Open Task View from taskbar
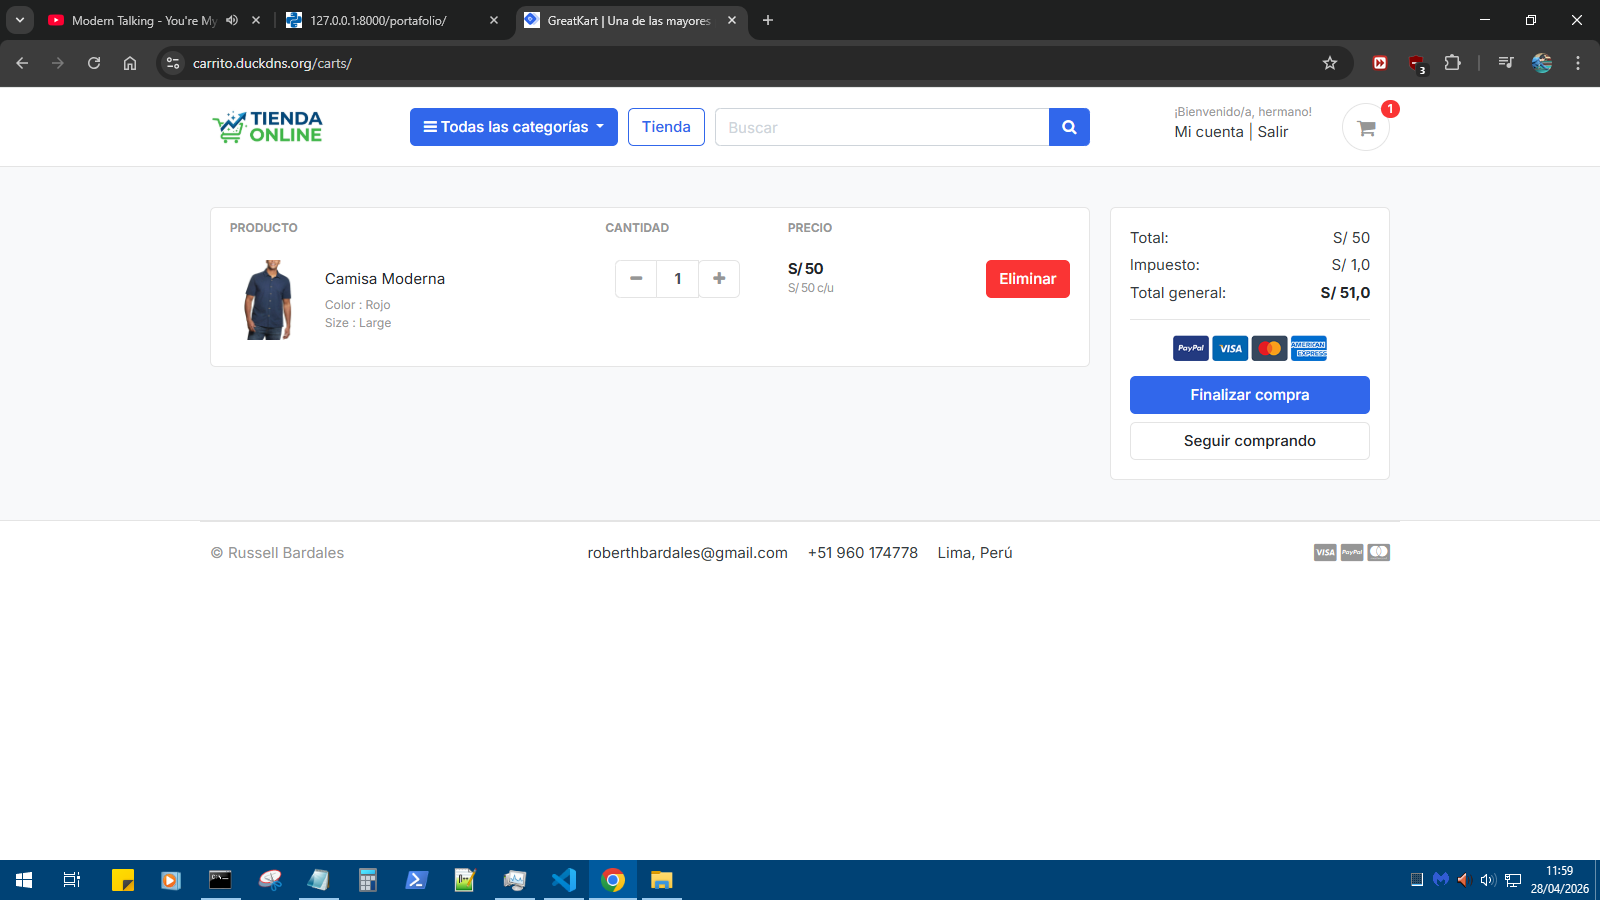Image resolution: width=1600 pixels, height=900 pixels. [x=72, y=880]
